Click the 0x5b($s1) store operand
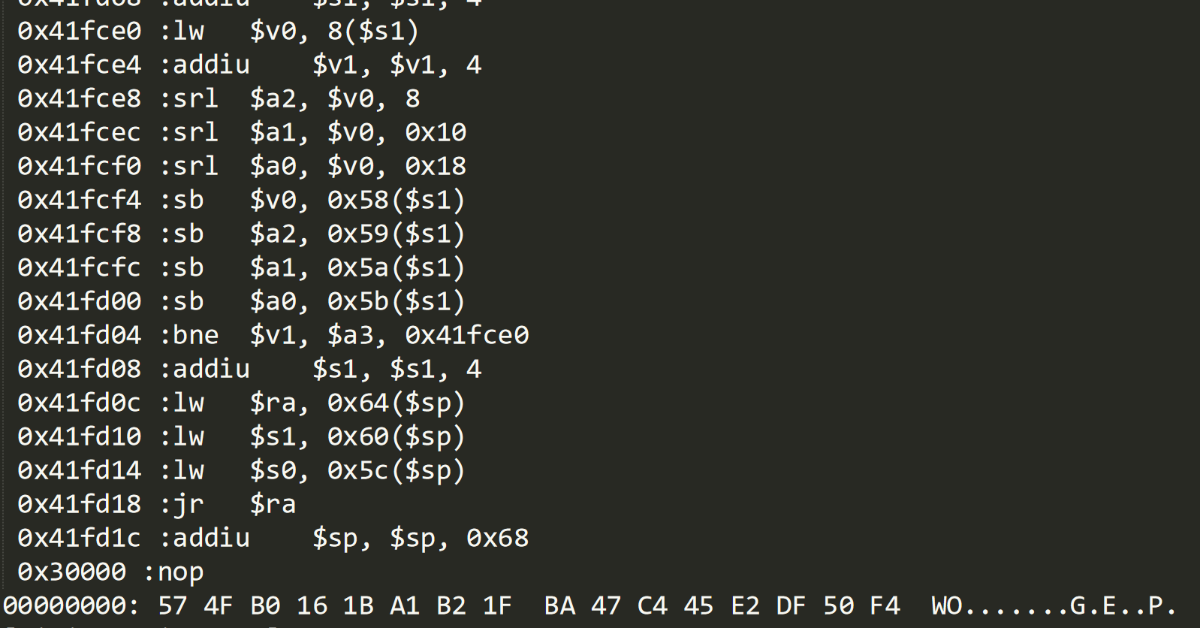1200x628 pixels. [396, 302]
